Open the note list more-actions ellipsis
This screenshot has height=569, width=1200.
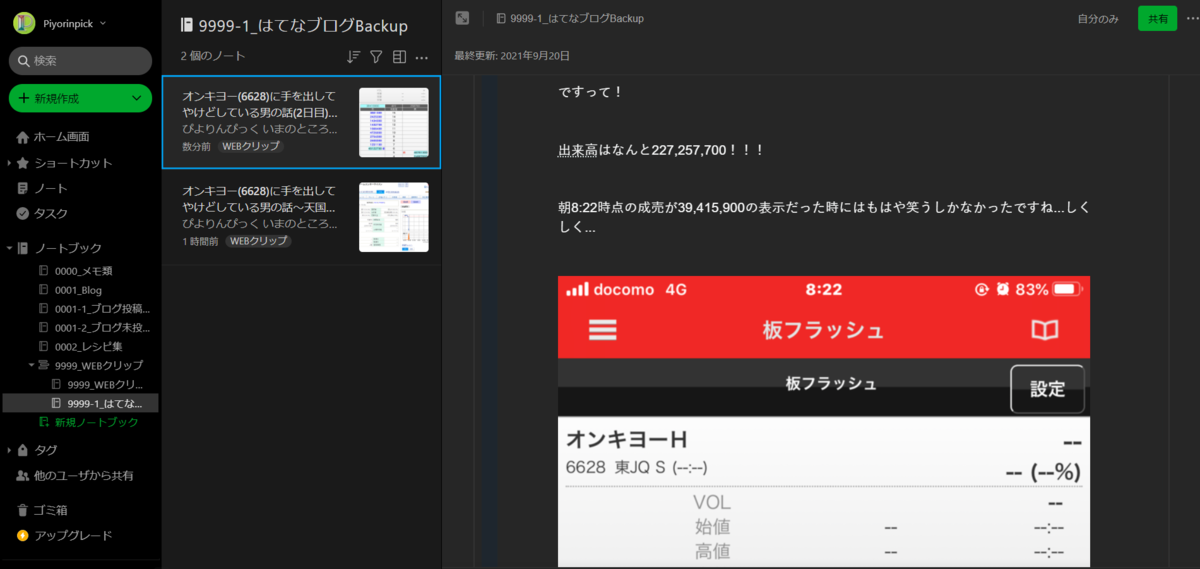(x=422, y=57)
